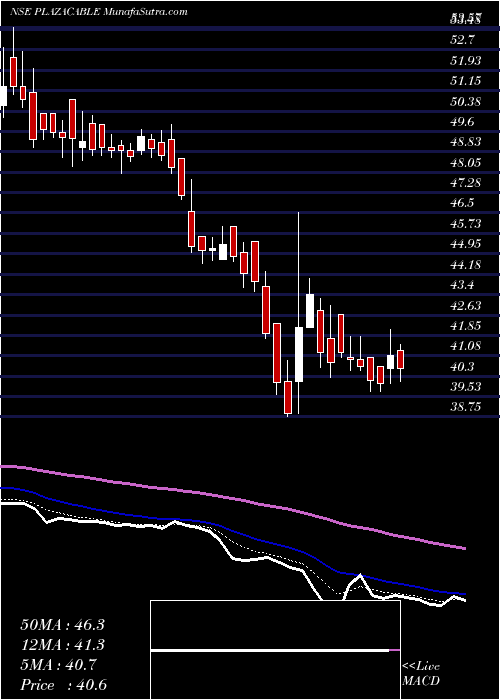Viewport: 500px width, 700px height.
Task: Click the 50.38 price axis label
Action: [466, 101]
